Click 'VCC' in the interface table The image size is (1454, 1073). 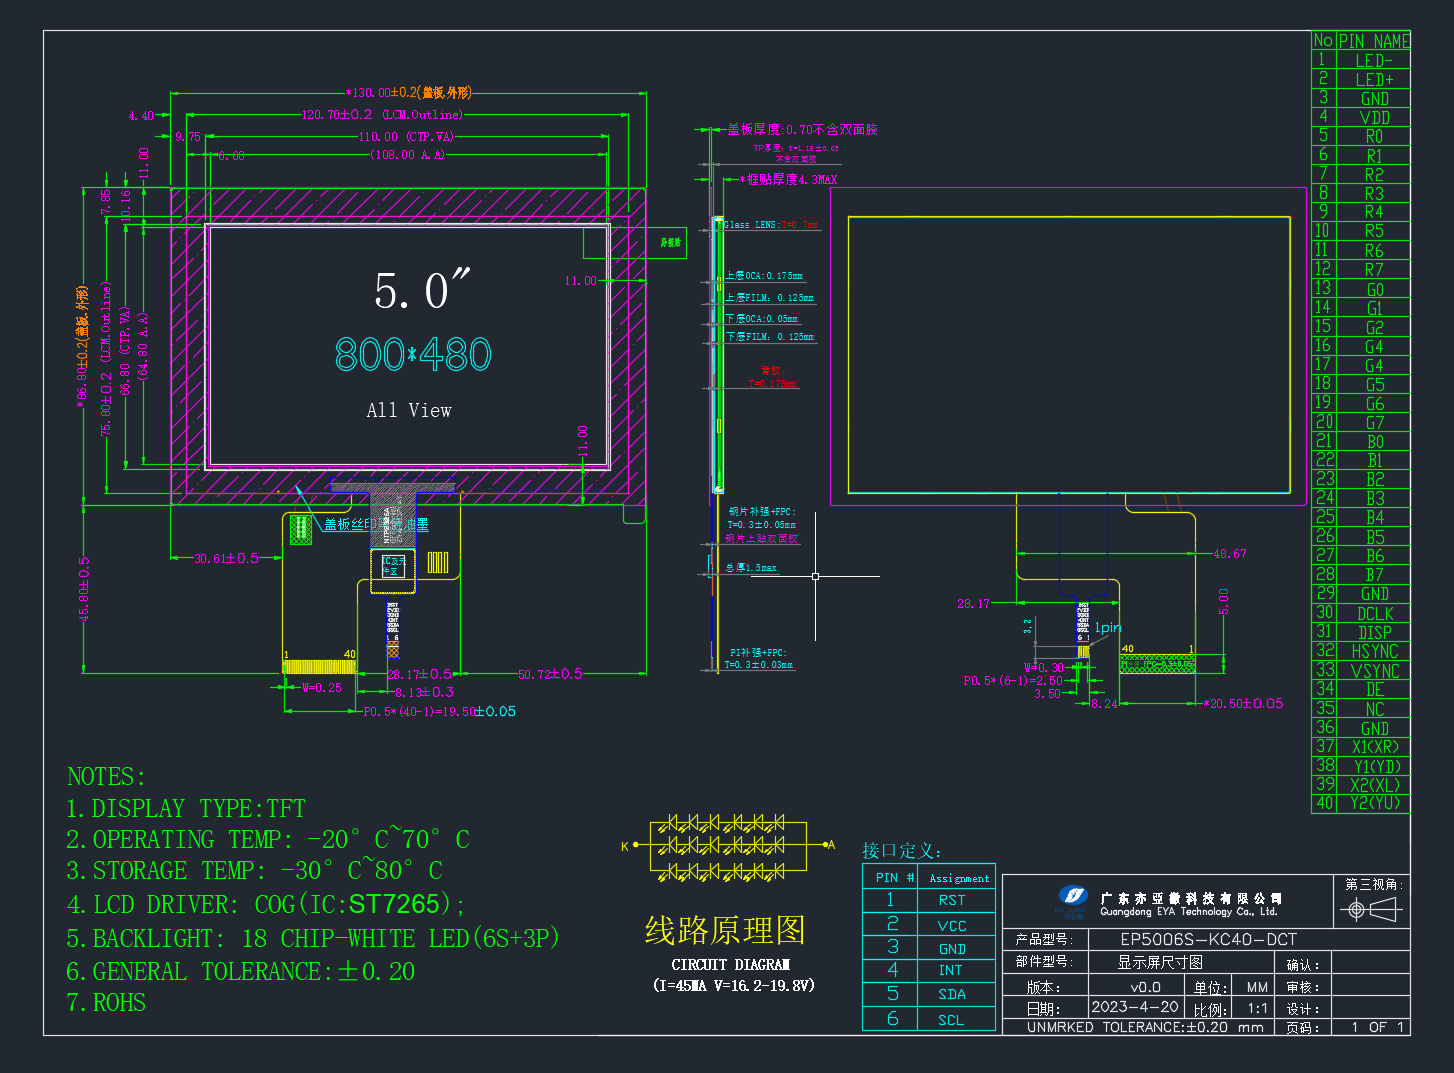click(x=952, y=927)
